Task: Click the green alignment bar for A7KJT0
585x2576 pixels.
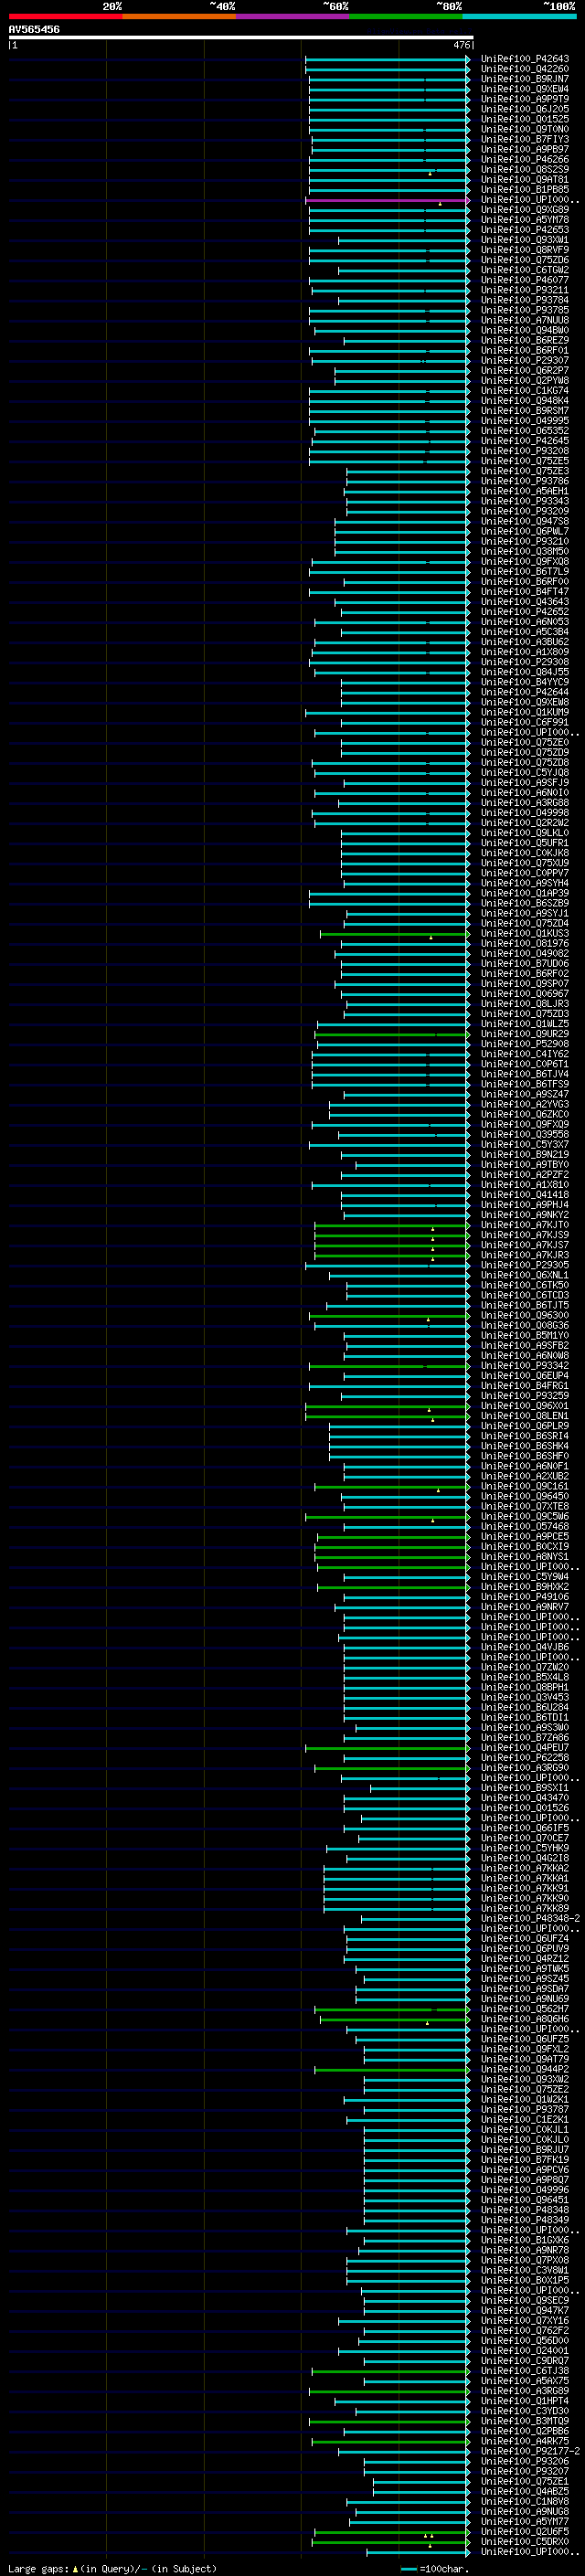Action: pyautogui.click(x=392, y=1225)
